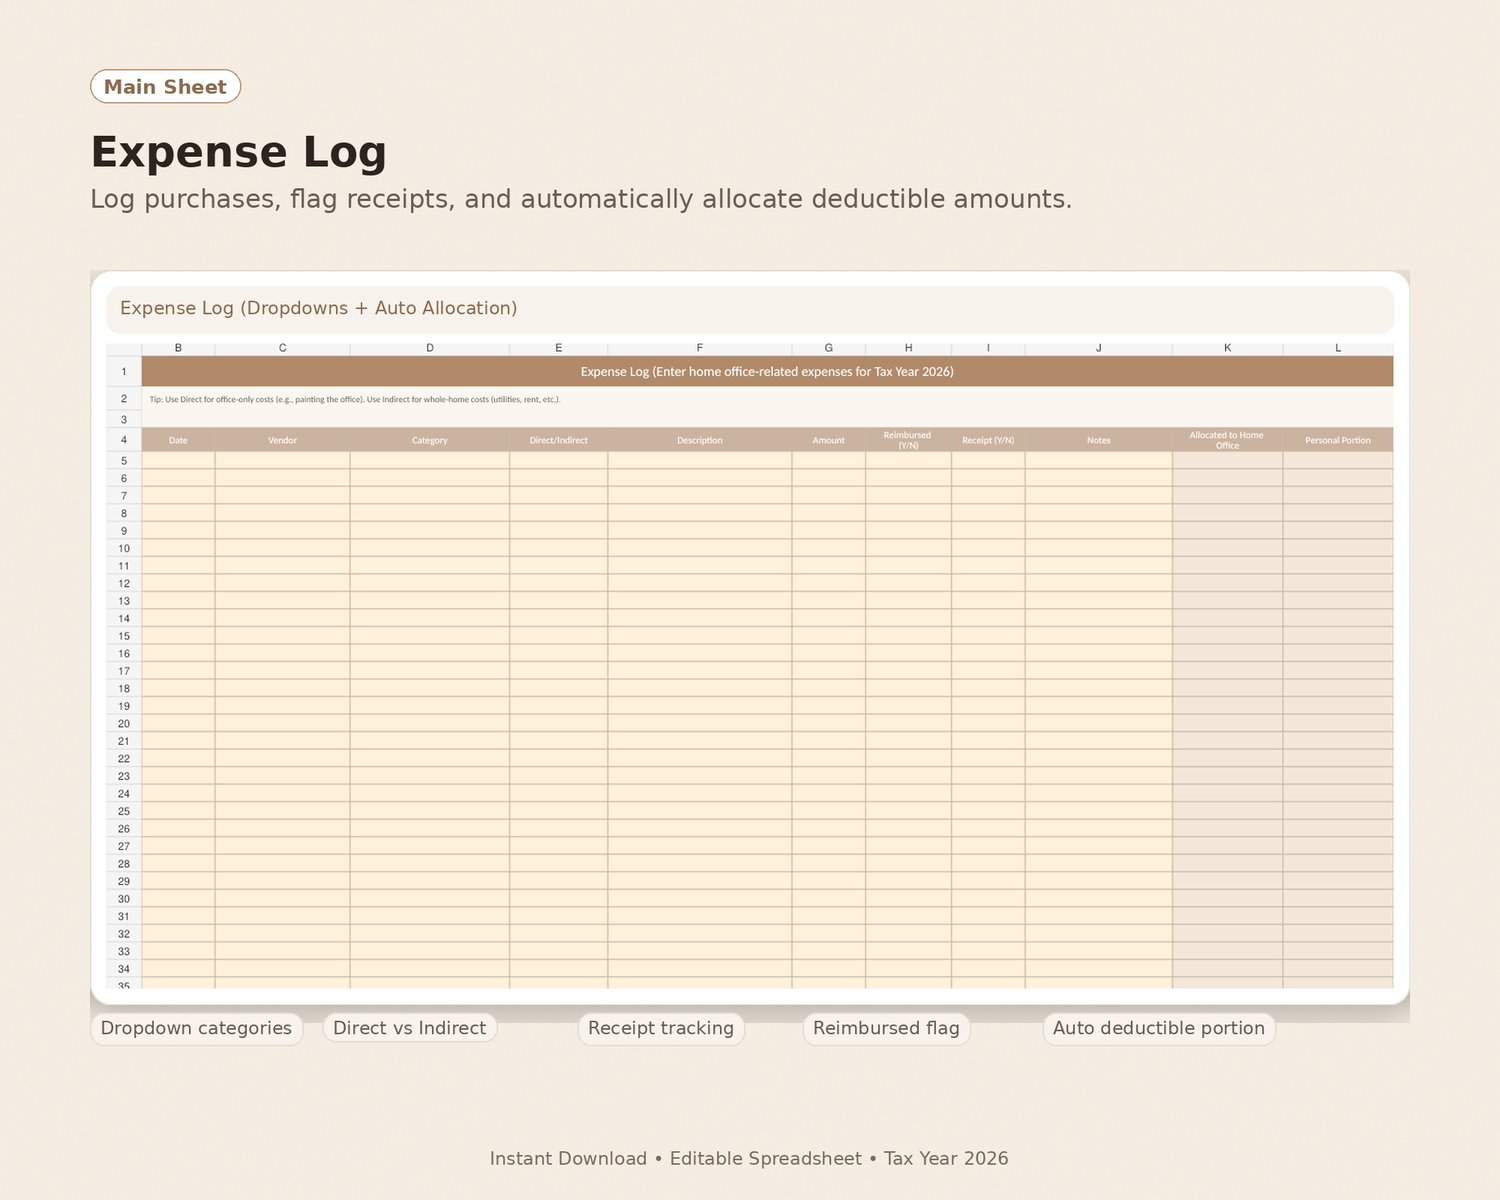Click the Personal Portion header cell
This screenshot has height=1200, width=1500.
(x=1338, y=440)
